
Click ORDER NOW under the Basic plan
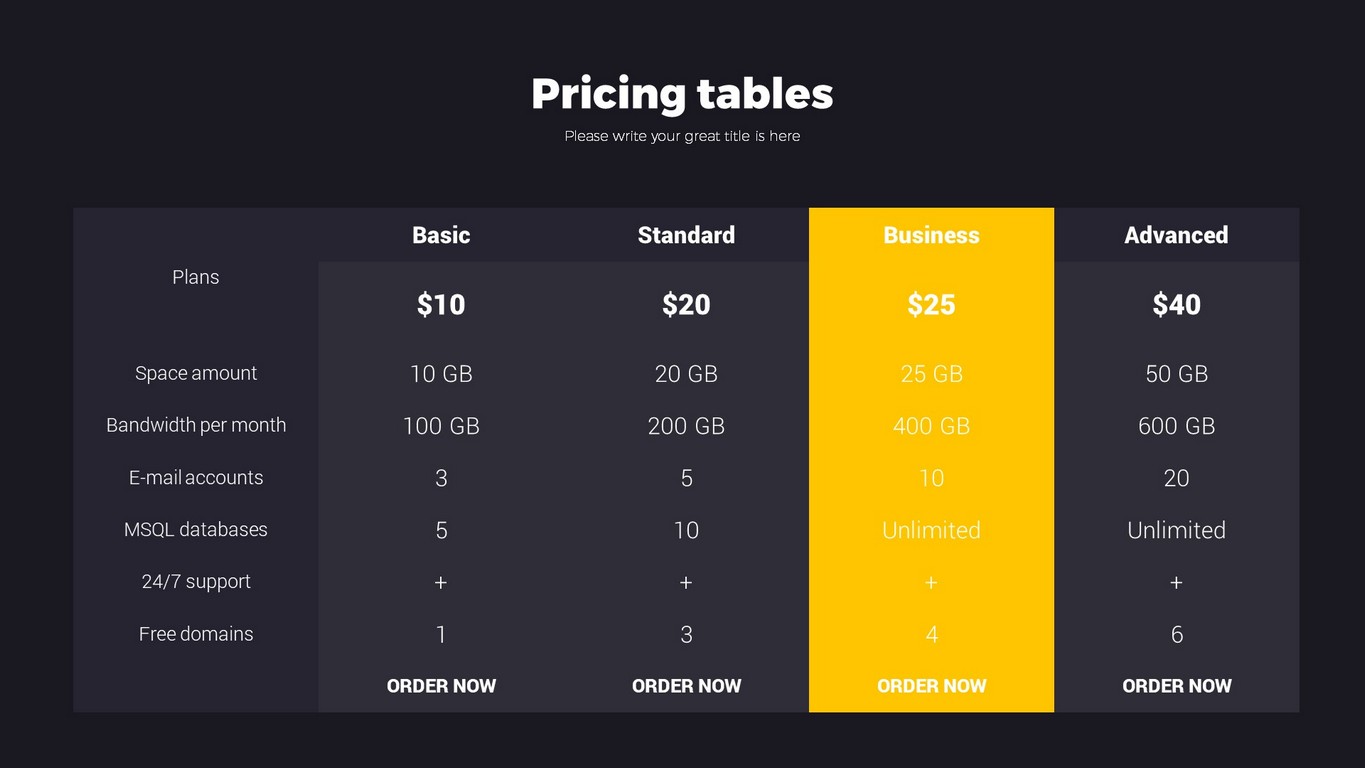[x=441, y=686]
